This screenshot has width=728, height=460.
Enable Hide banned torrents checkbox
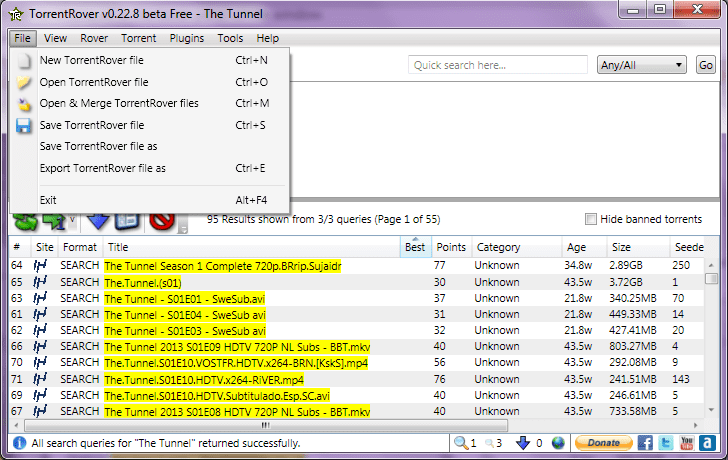click(x=591, y=219)
